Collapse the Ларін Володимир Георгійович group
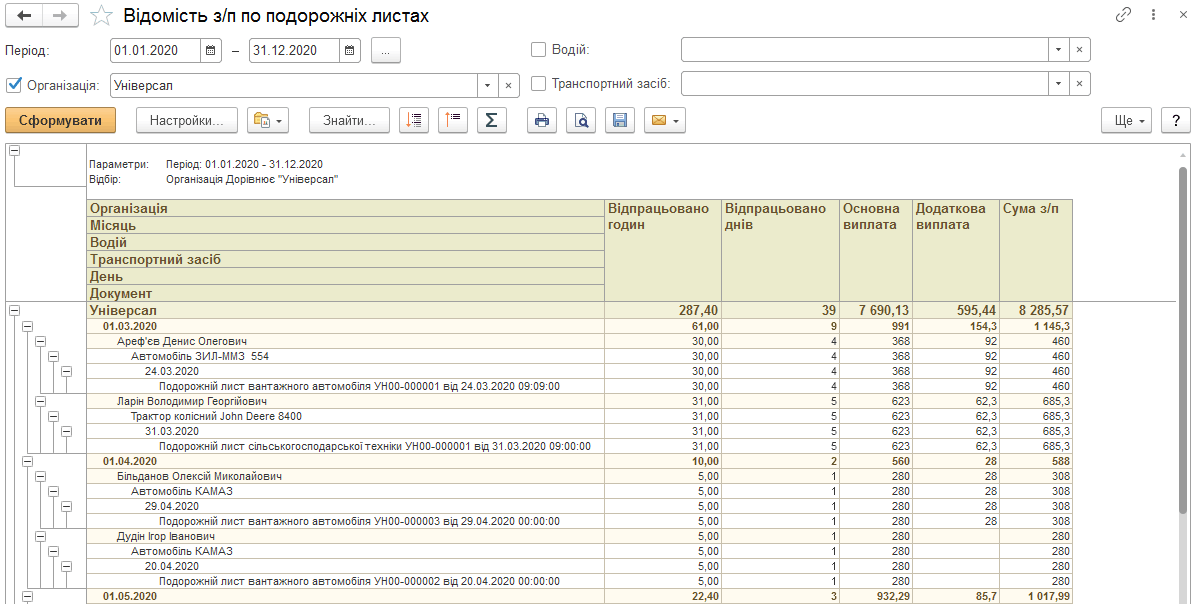The width and height of the screenshot is (1200, 604). [41, 401]
